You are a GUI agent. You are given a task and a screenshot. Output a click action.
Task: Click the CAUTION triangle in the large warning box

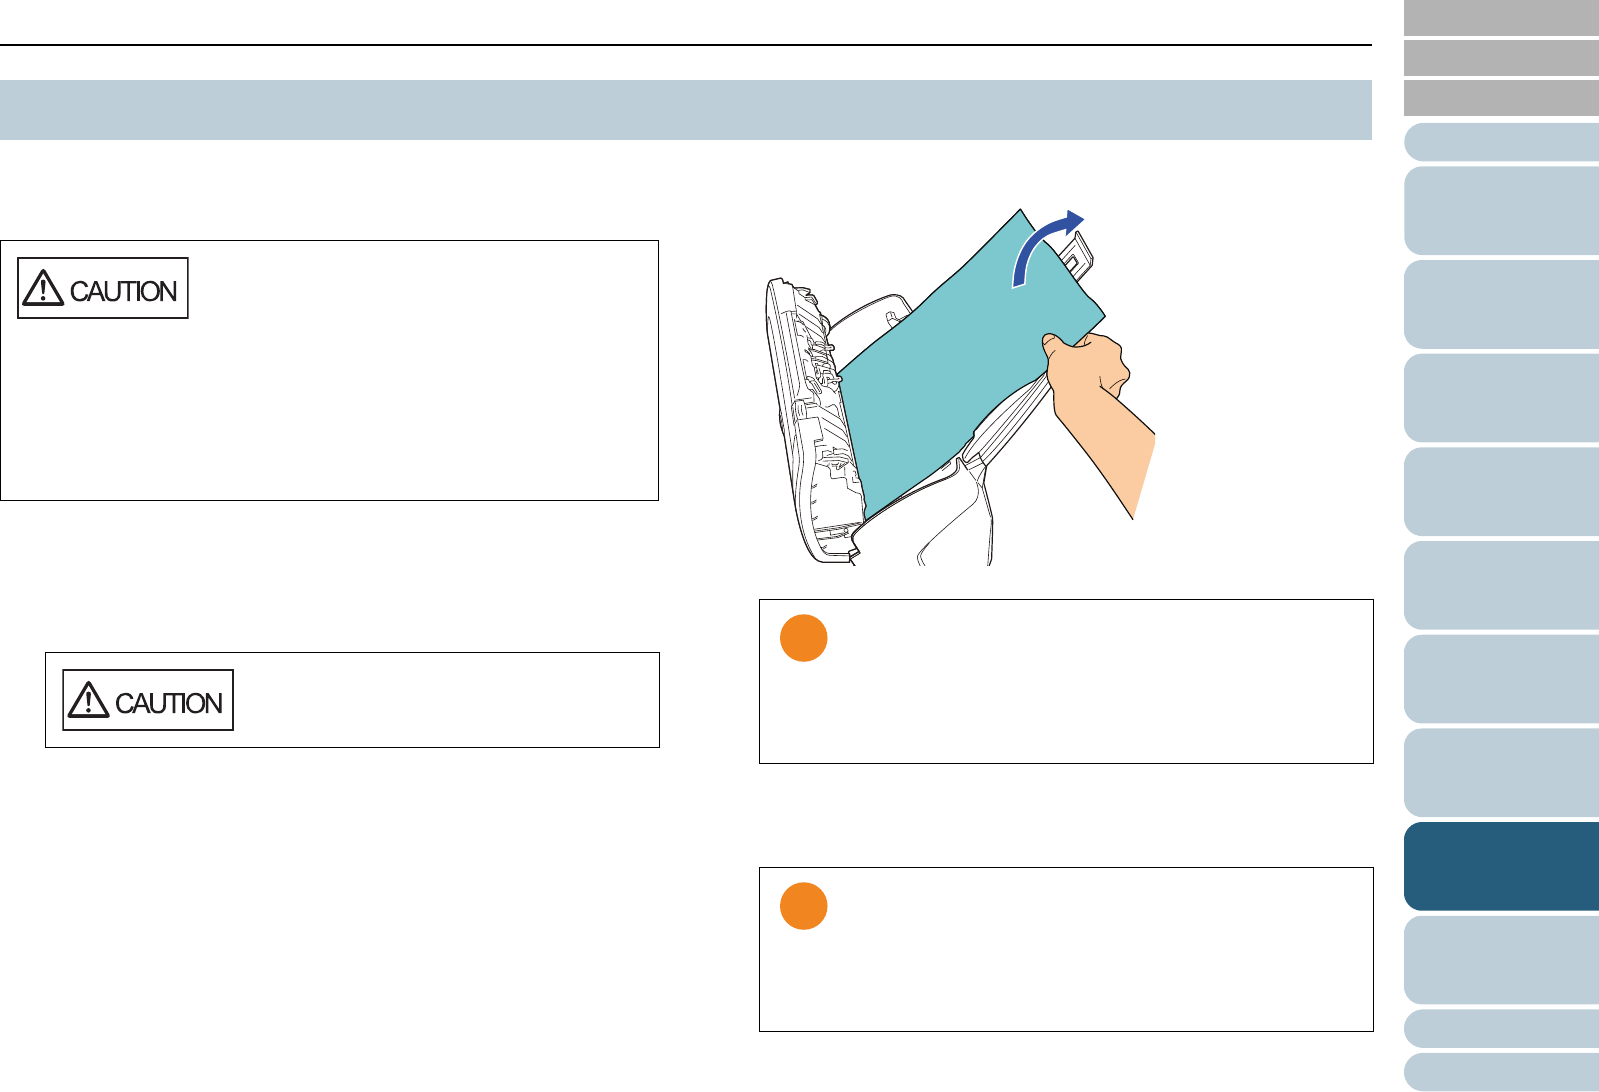point(44,289)
